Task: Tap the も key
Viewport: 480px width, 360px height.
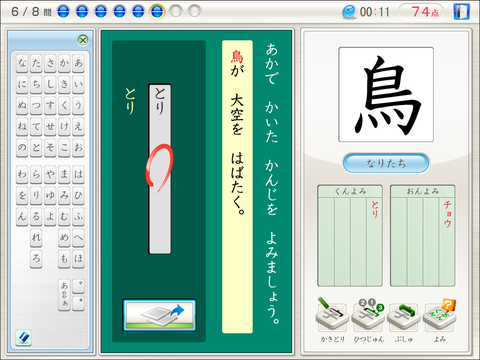Action: pyautogui.click(x=64, y=259)
